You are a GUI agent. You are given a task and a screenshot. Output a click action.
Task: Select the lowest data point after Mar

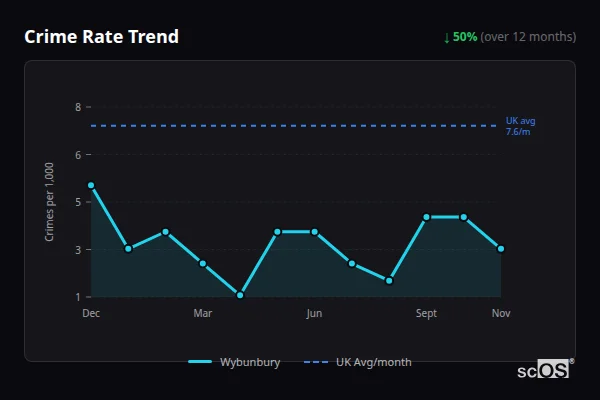[240, 295]
